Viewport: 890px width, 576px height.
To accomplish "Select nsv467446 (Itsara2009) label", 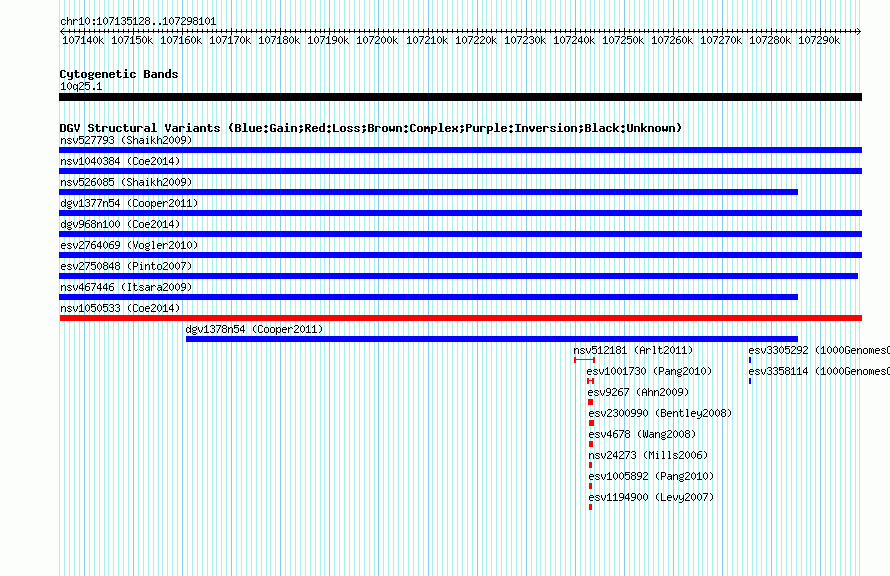I will click(126, 287).
